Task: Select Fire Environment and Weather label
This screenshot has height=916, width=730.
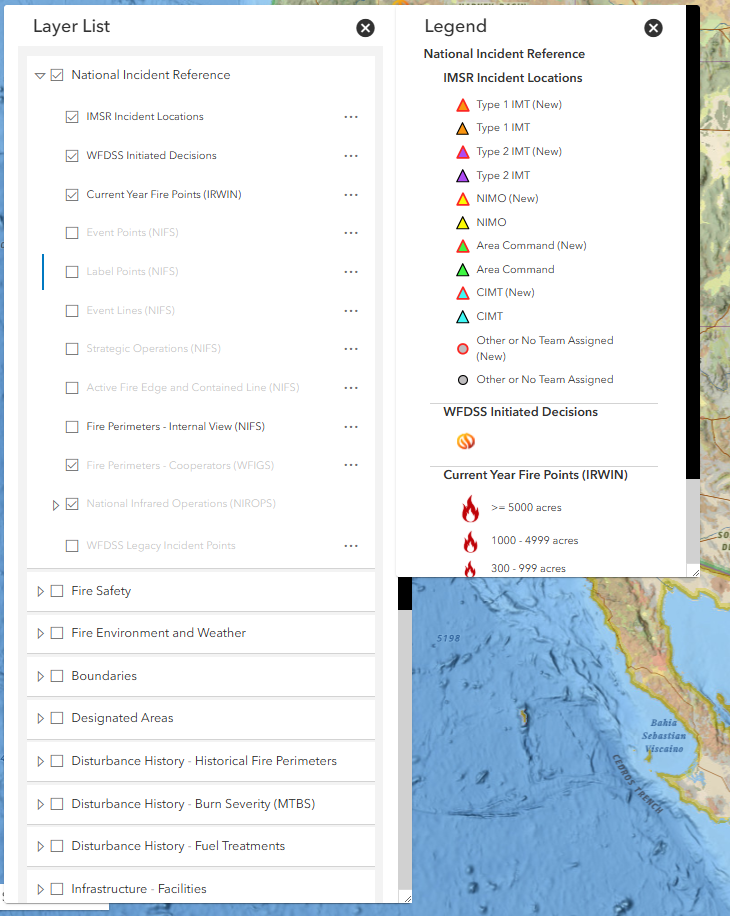Action: pyautogui.click(x=158, y=633)
